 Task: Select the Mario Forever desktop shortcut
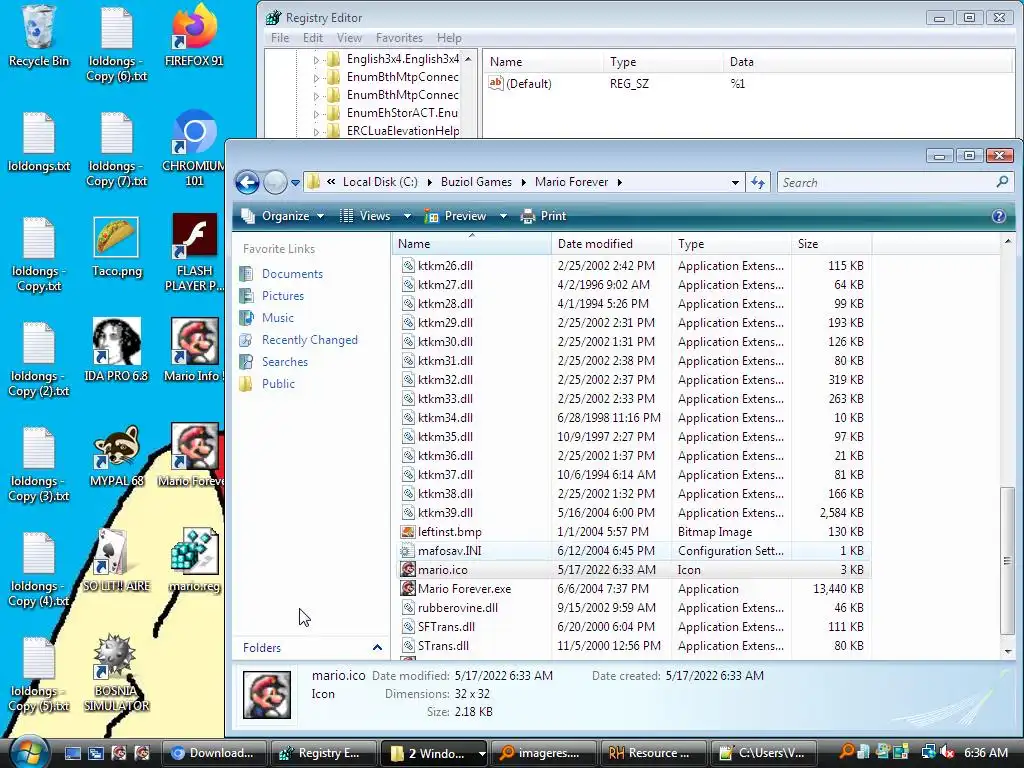tap(194, 456)
